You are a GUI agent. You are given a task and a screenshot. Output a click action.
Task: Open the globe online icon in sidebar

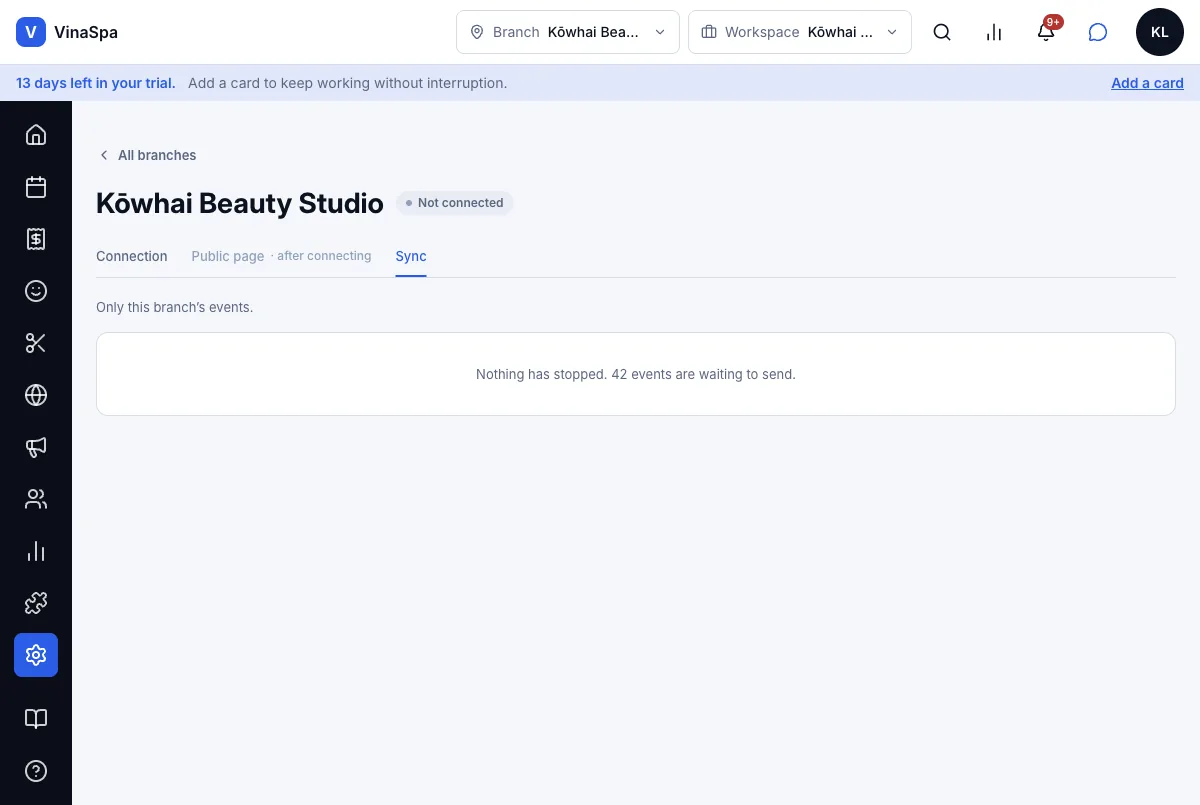tap(36, 395)
